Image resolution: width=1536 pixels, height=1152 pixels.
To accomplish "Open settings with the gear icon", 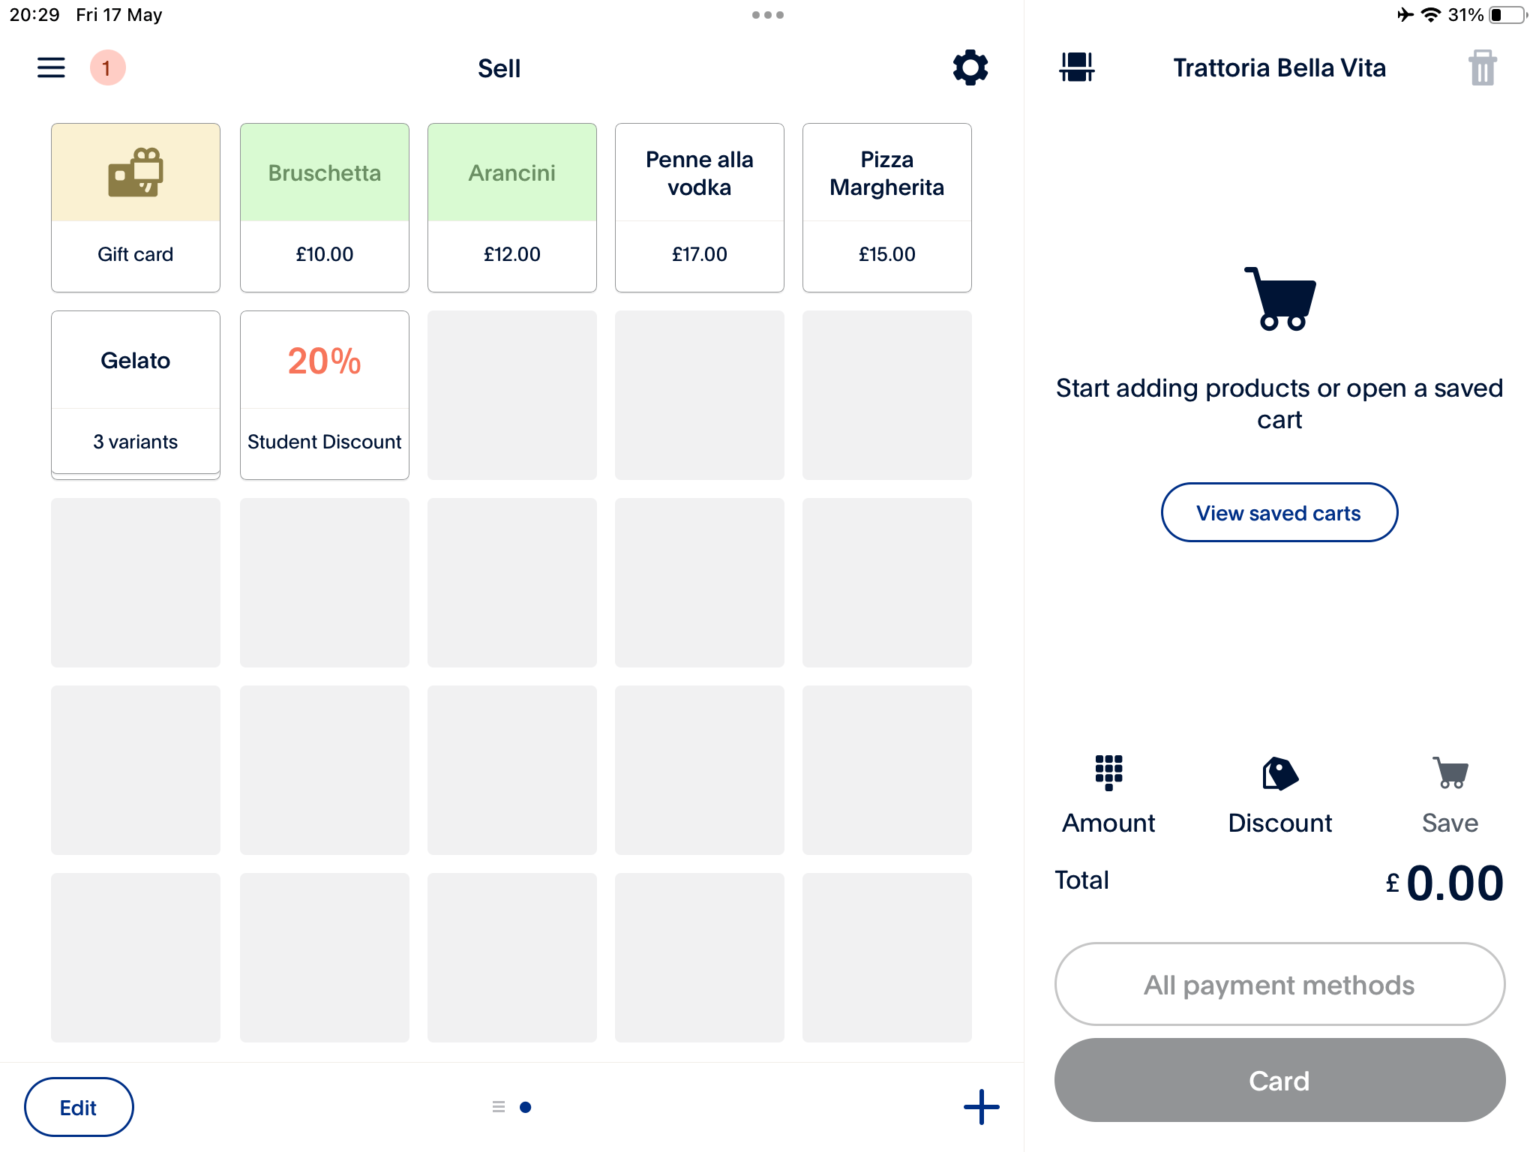I will pos(969,67).
